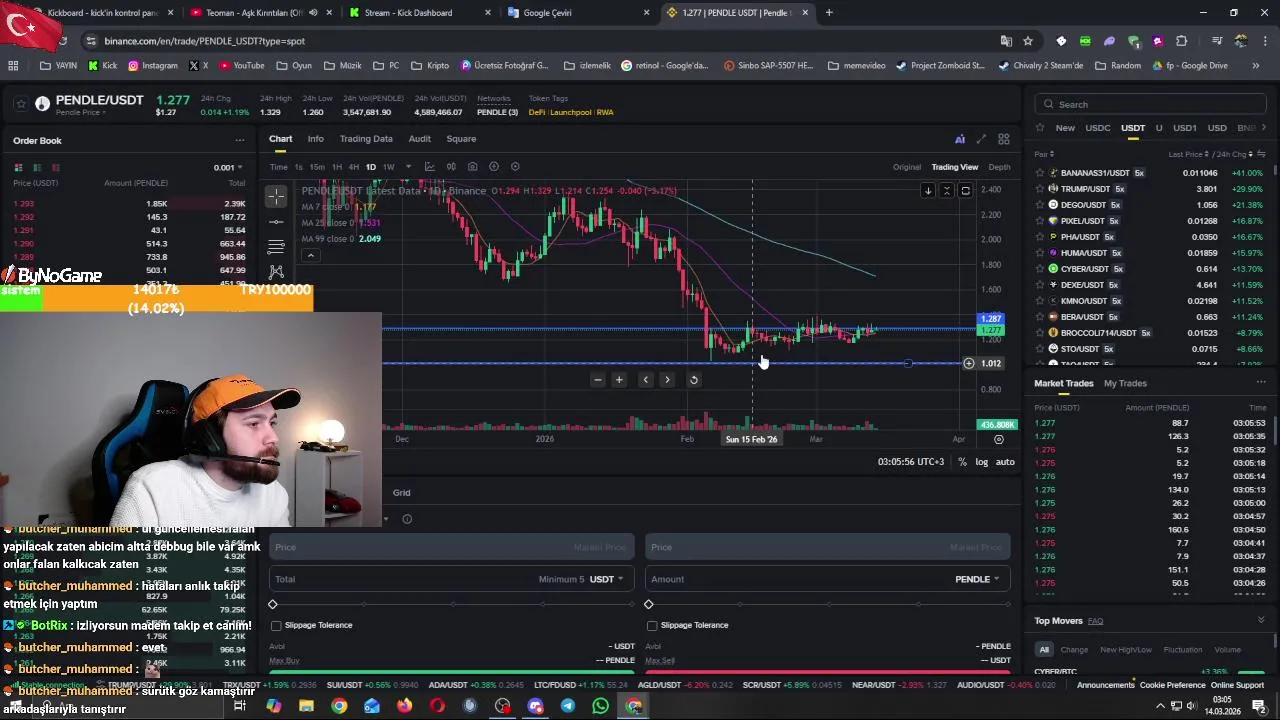Click the sell amount slider handle

(649, 605)
